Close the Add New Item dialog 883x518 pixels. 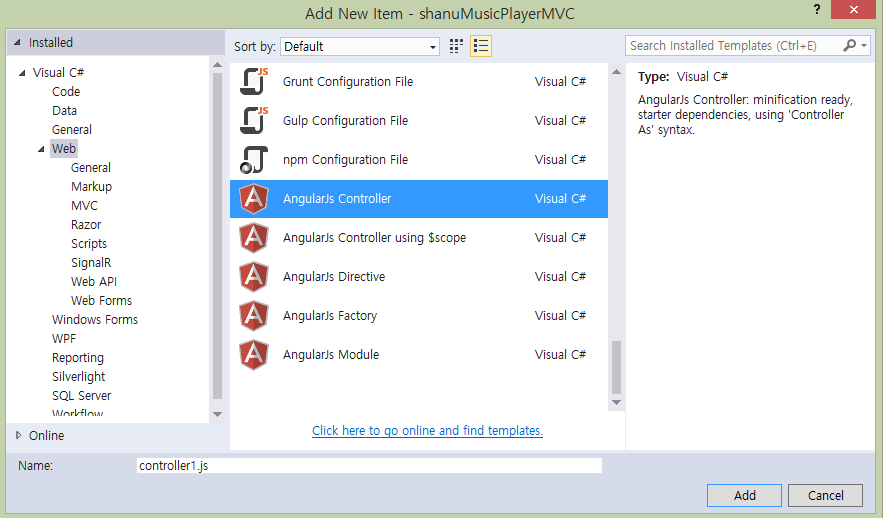tap(853, 10)
